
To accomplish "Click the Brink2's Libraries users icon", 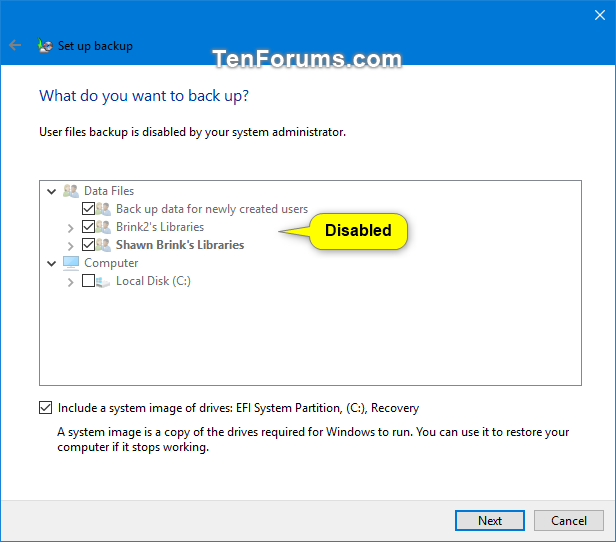I will 103,227.
